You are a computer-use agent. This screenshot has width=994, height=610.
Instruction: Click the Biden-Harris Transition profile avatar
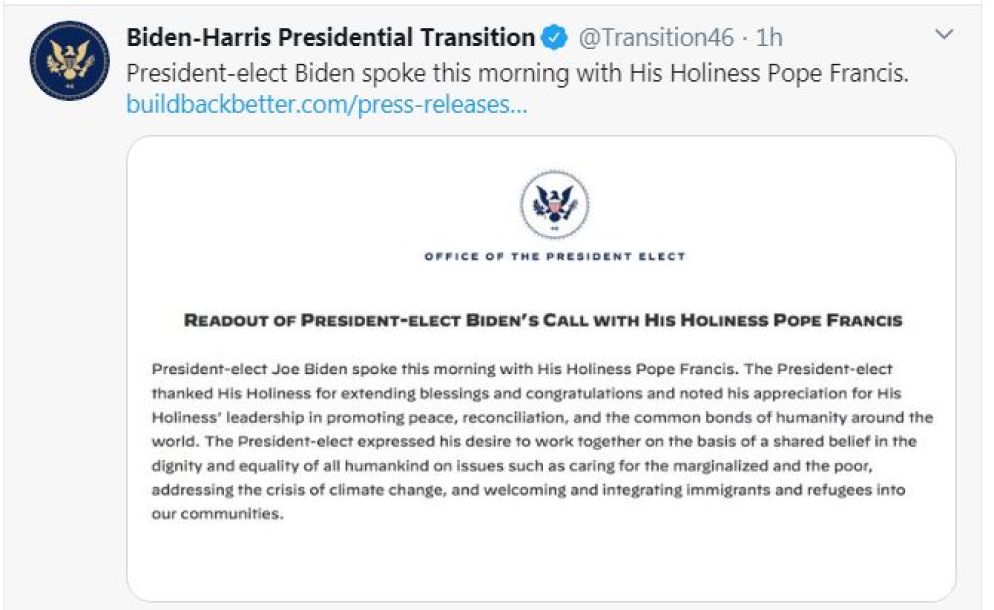(69, 60)
